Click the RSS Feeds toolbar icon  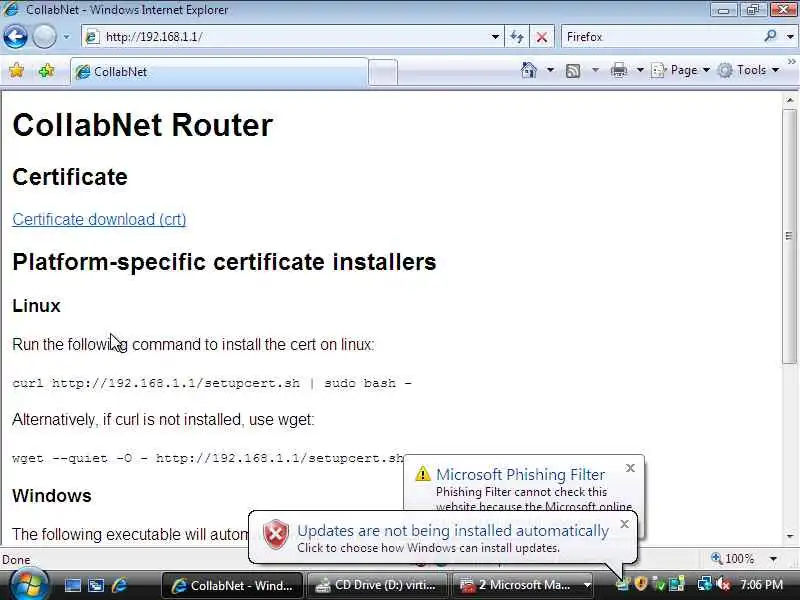pos(573,70)
